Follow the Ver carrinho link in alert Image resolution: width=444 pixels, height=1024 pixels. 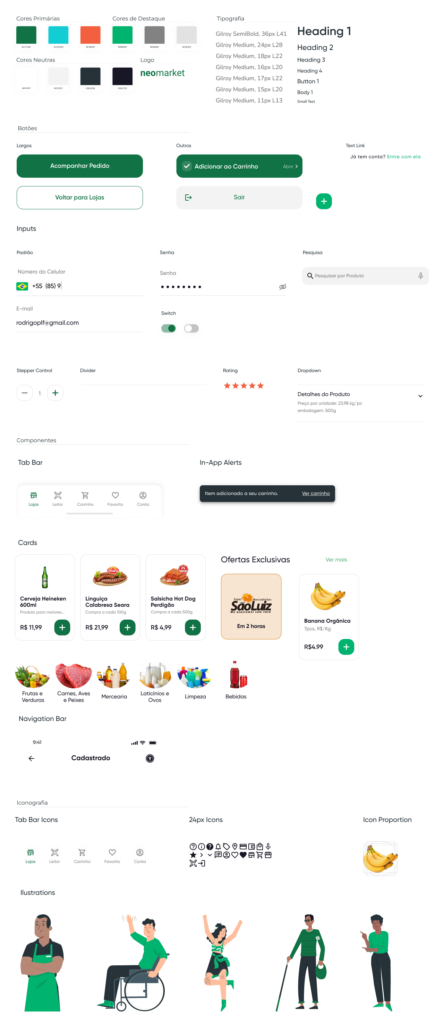(x=315, y=493)
